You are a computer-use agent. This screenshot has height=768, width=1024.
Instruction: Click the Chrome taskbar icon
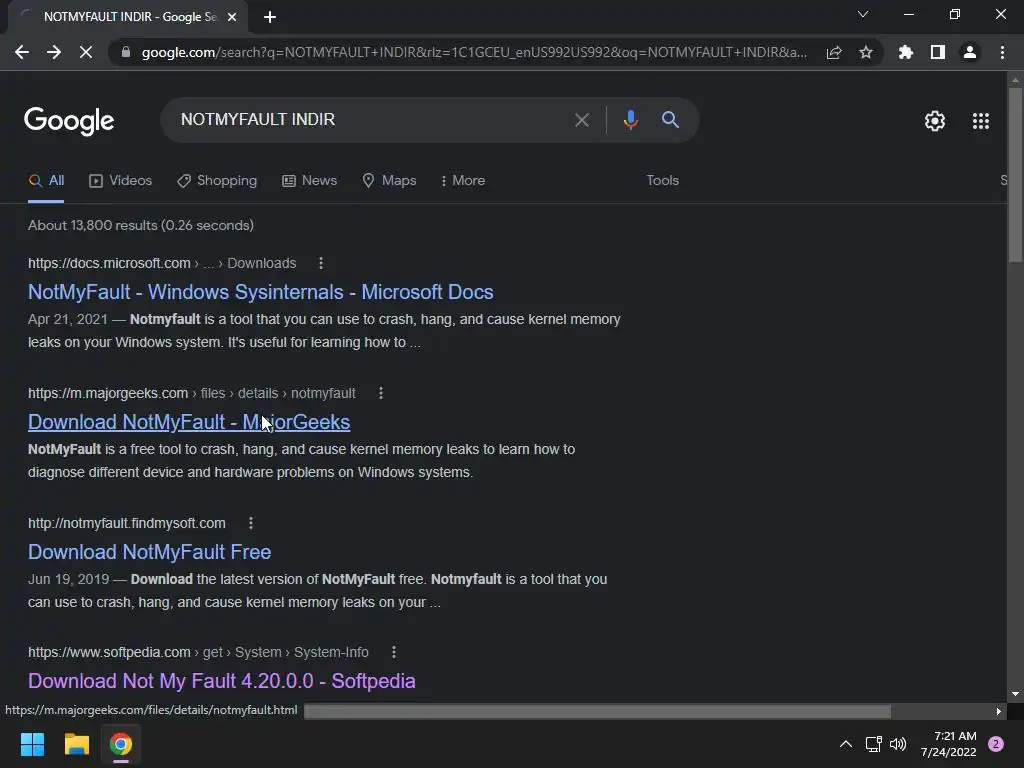[121, 744]
